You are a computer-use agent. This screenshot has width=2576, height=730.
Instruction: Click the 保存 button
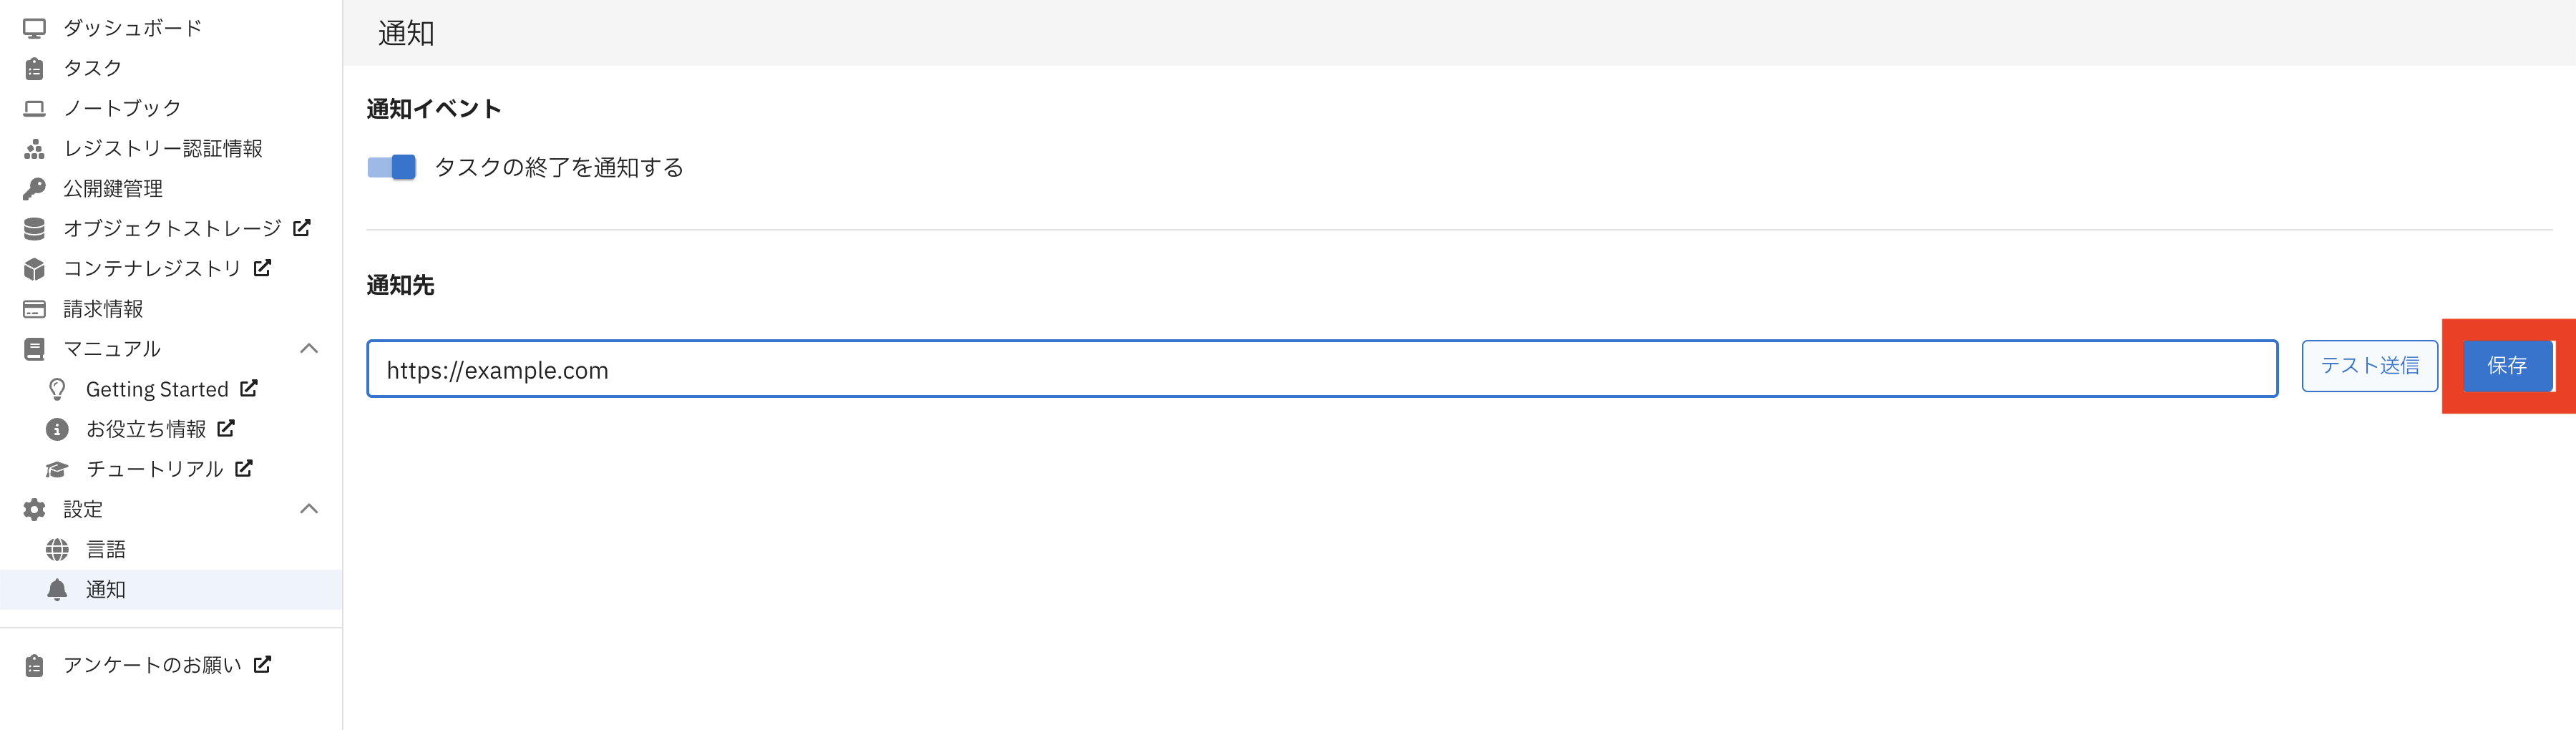tap(2506, 366)
